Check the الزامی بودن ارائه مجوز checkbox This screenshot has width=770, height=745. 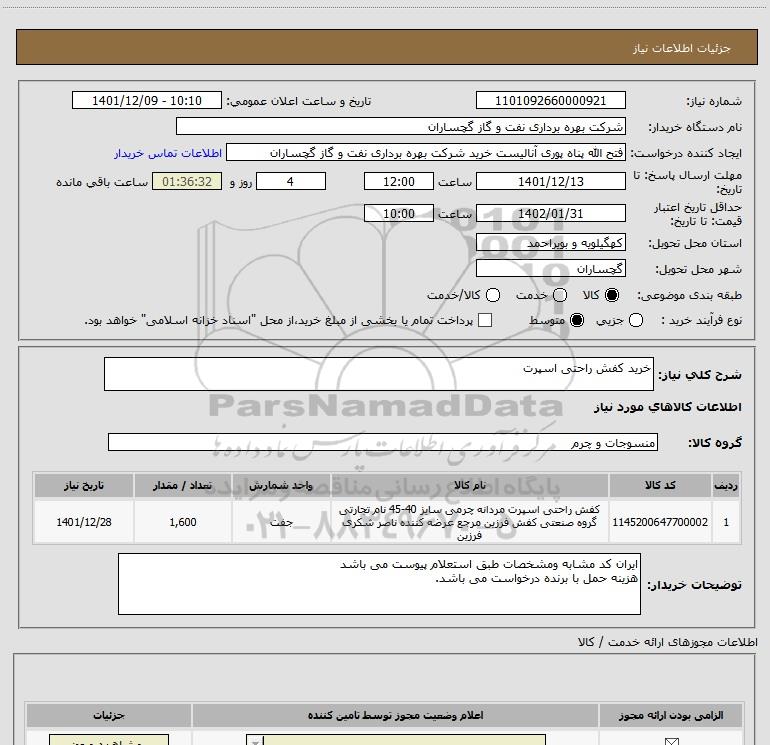pyautogui.click(x=671, y=741)
